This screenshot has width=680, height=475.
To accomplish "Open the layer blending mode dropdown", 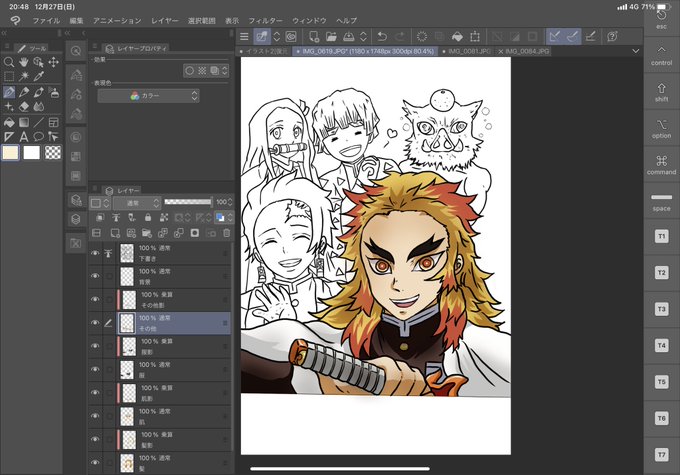I will (137, 203).
